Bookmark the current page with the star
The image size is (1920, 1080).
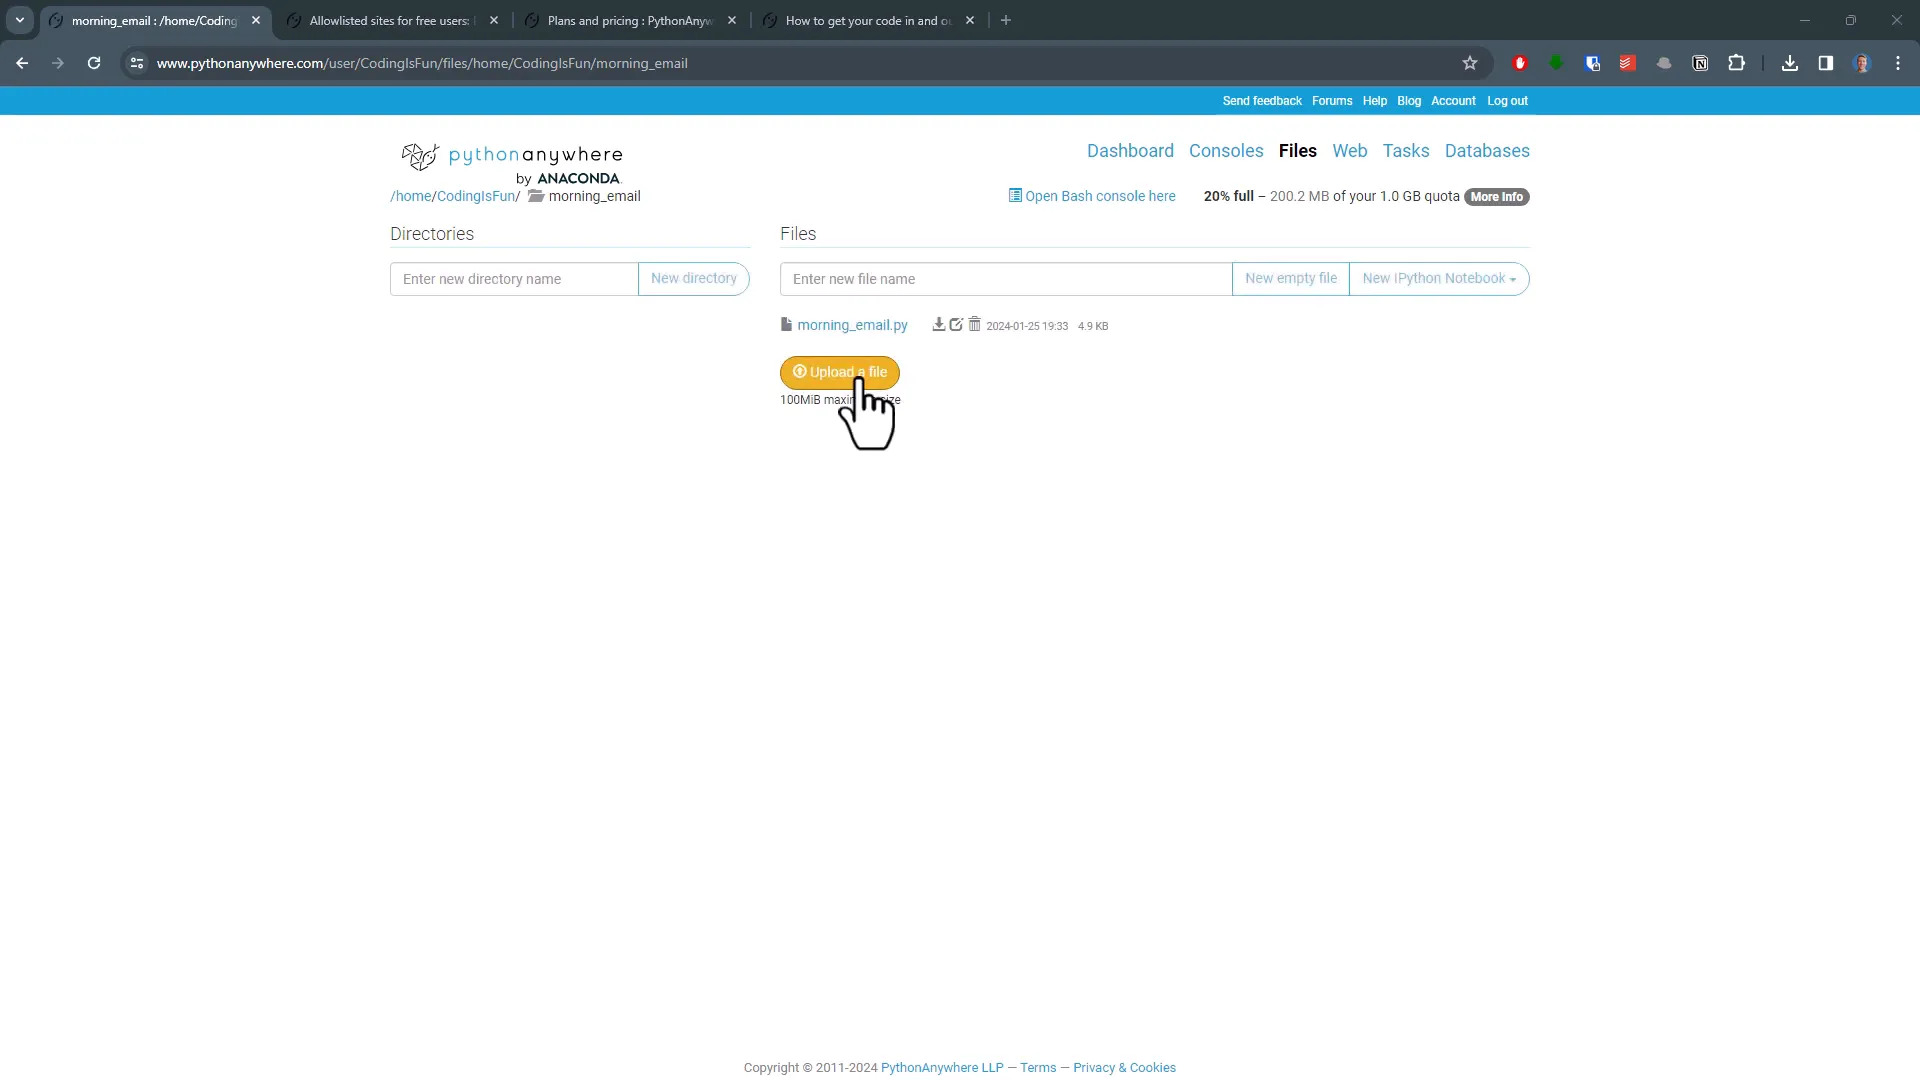1470,62
